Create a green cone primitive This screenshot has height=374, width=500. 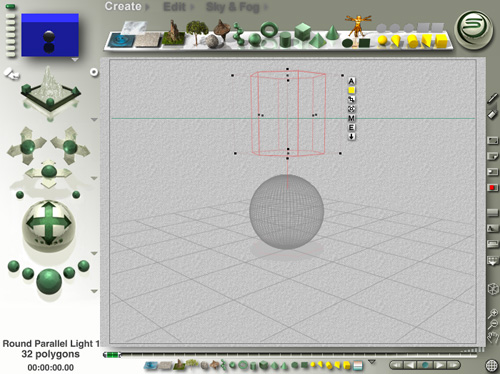pos(332,33)
